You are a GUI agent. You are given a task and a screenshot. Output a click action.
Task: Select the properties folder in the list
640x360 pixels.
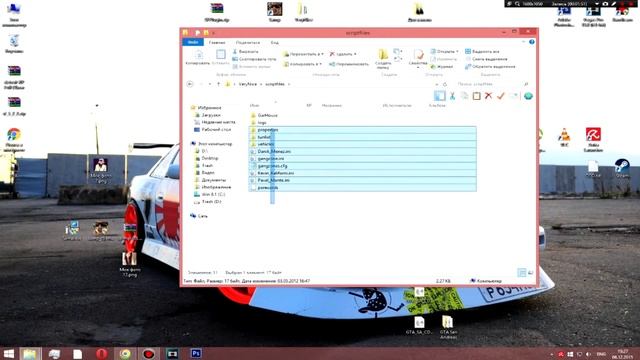(267, 130)
